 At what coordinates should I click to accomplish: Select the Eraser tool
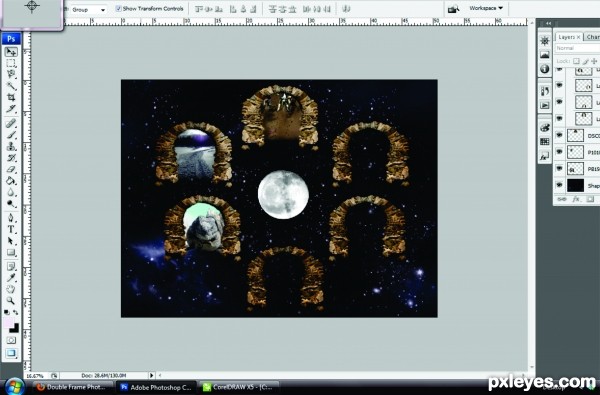click(11, 169)
